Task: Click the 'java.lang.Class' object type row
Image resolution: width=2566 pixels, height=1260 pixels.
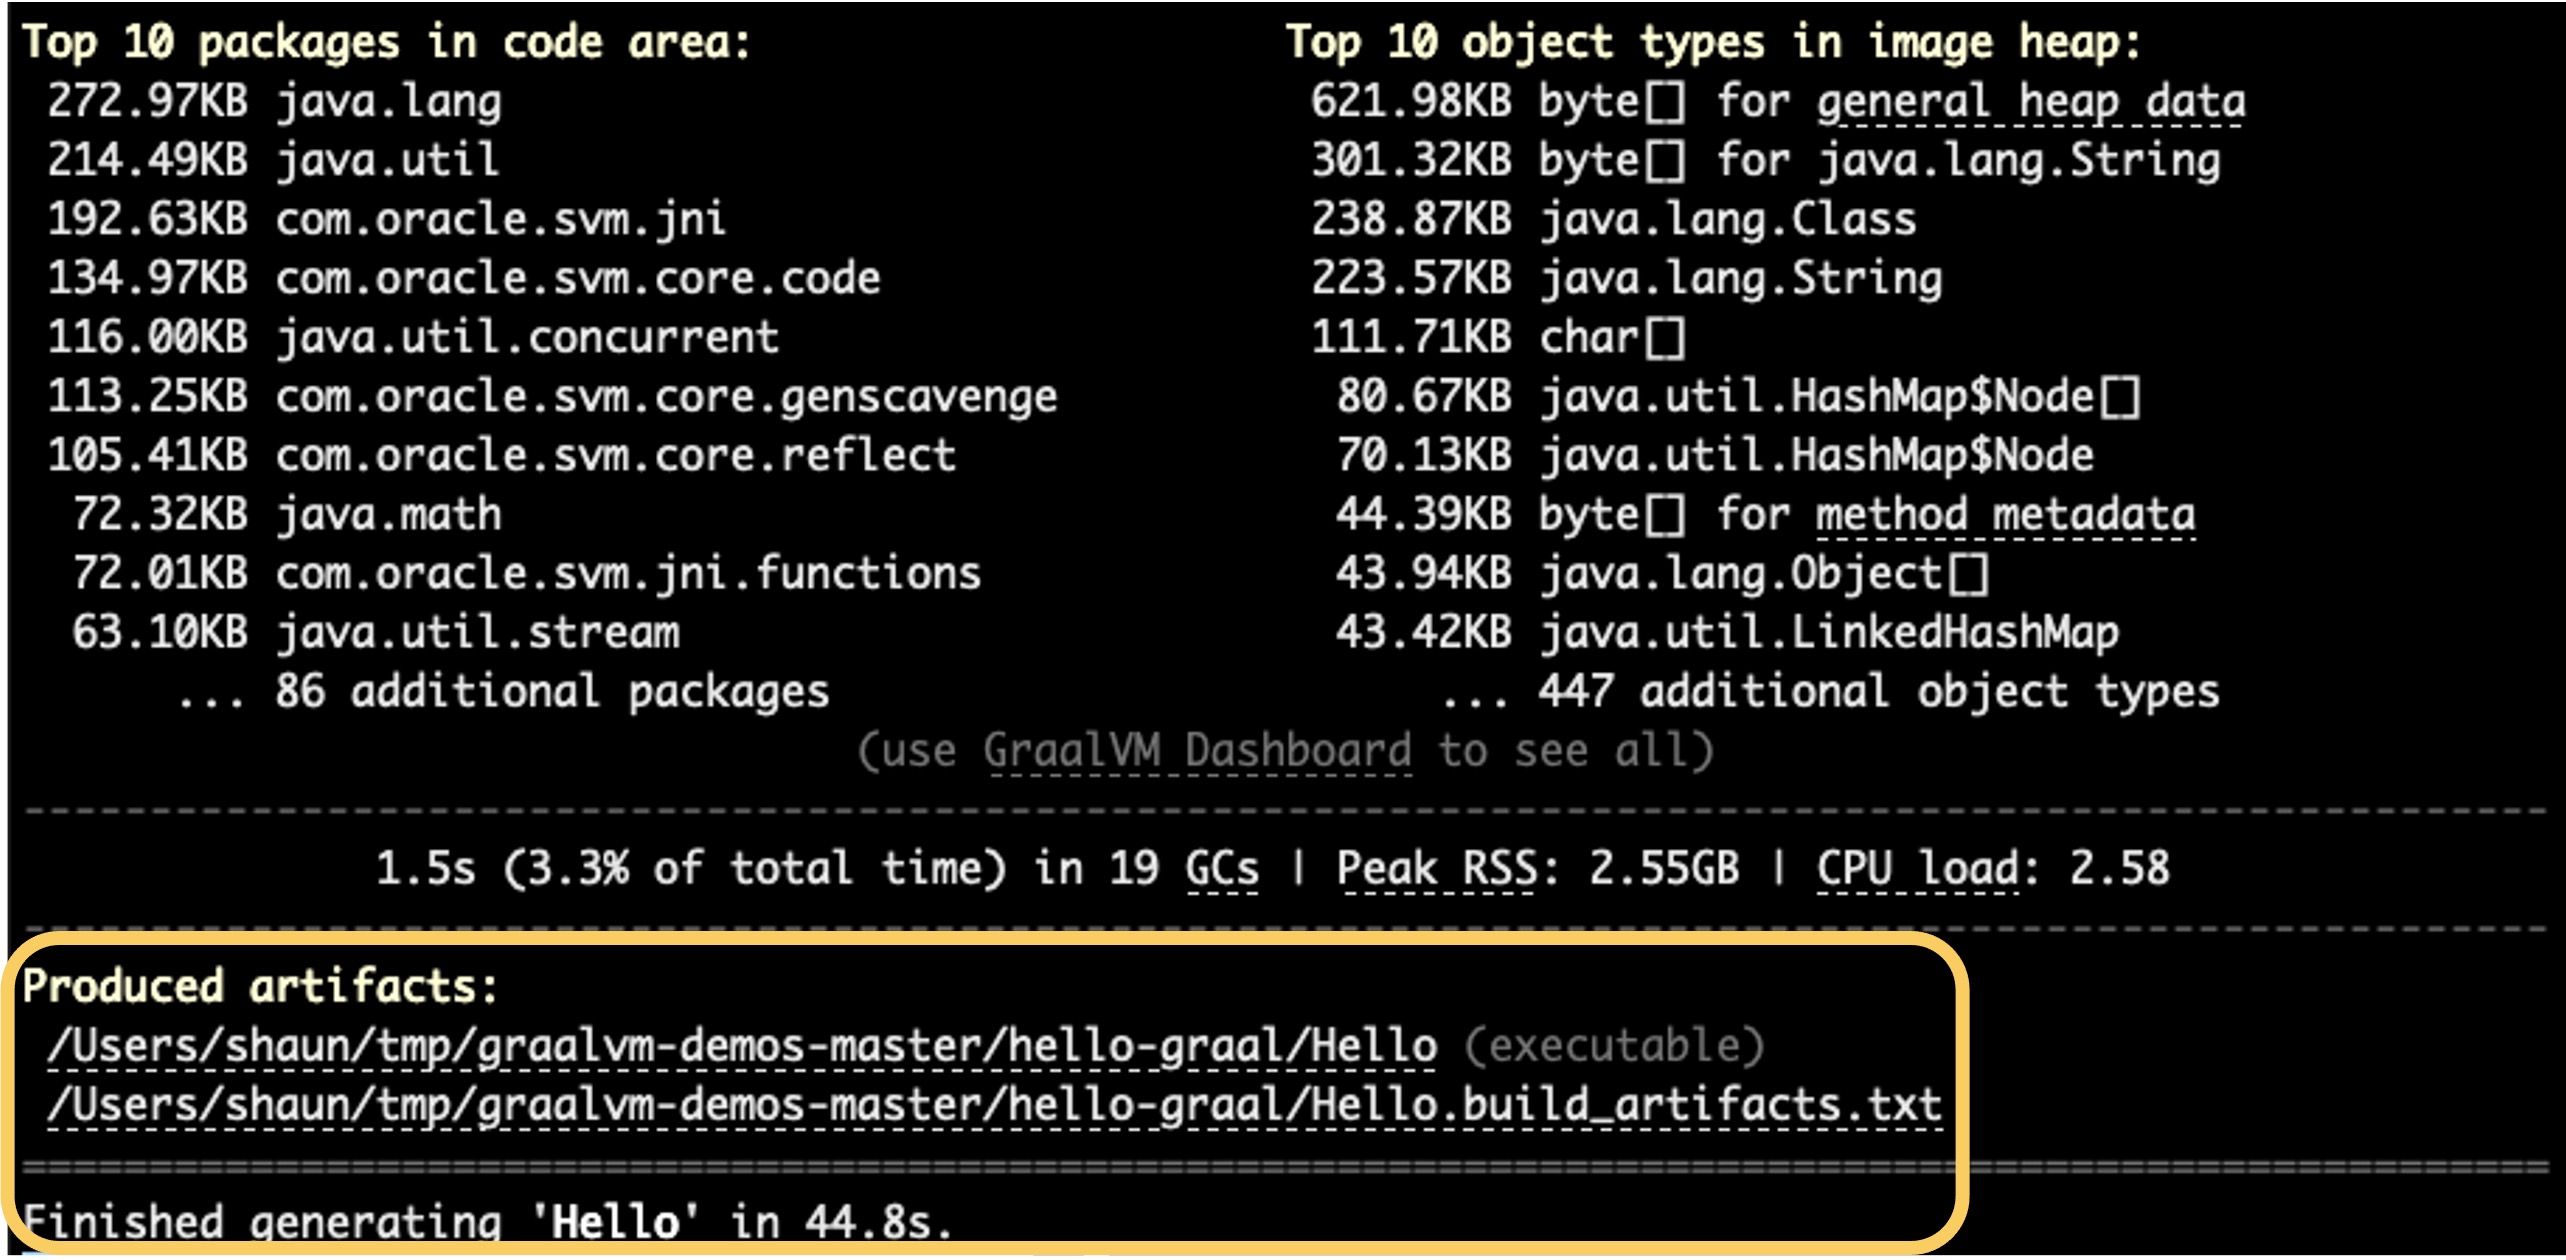Action: click(x=1727, y=220)
